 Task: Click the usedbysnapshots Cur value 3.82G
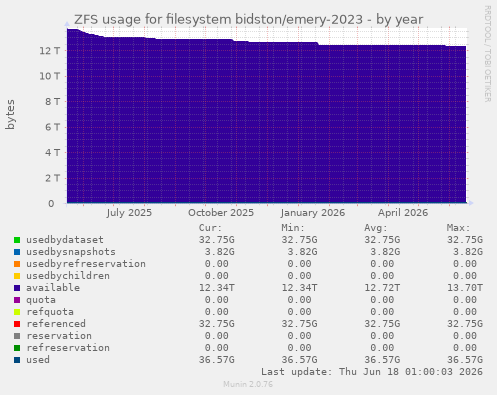[220, 252]
